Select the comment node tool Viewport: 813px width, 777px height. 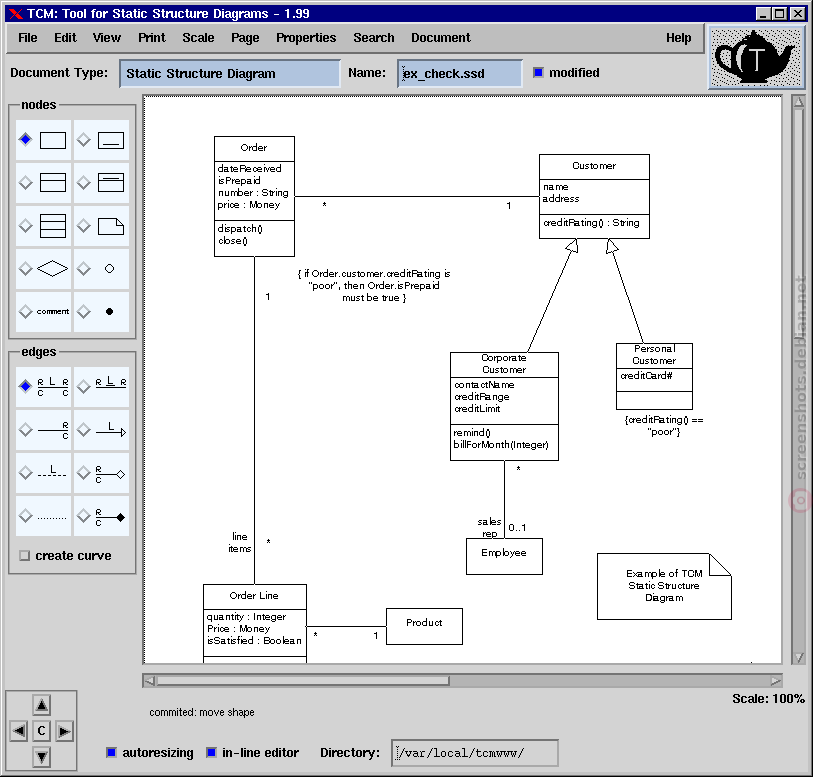[x=44, y=312]
